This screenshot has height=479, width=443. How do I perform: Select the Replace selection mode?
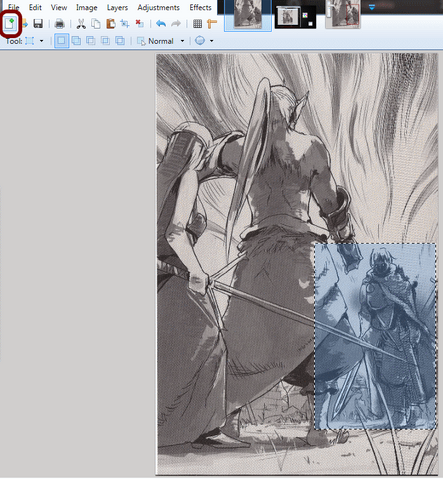point(61,41)
